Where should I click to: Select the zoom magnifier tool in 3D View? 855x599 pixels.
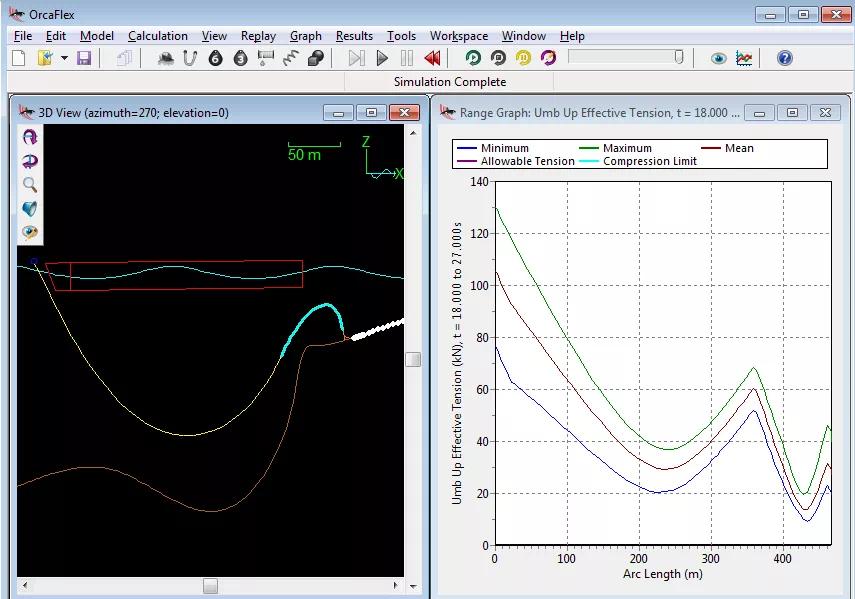click(x=30, y=185)
